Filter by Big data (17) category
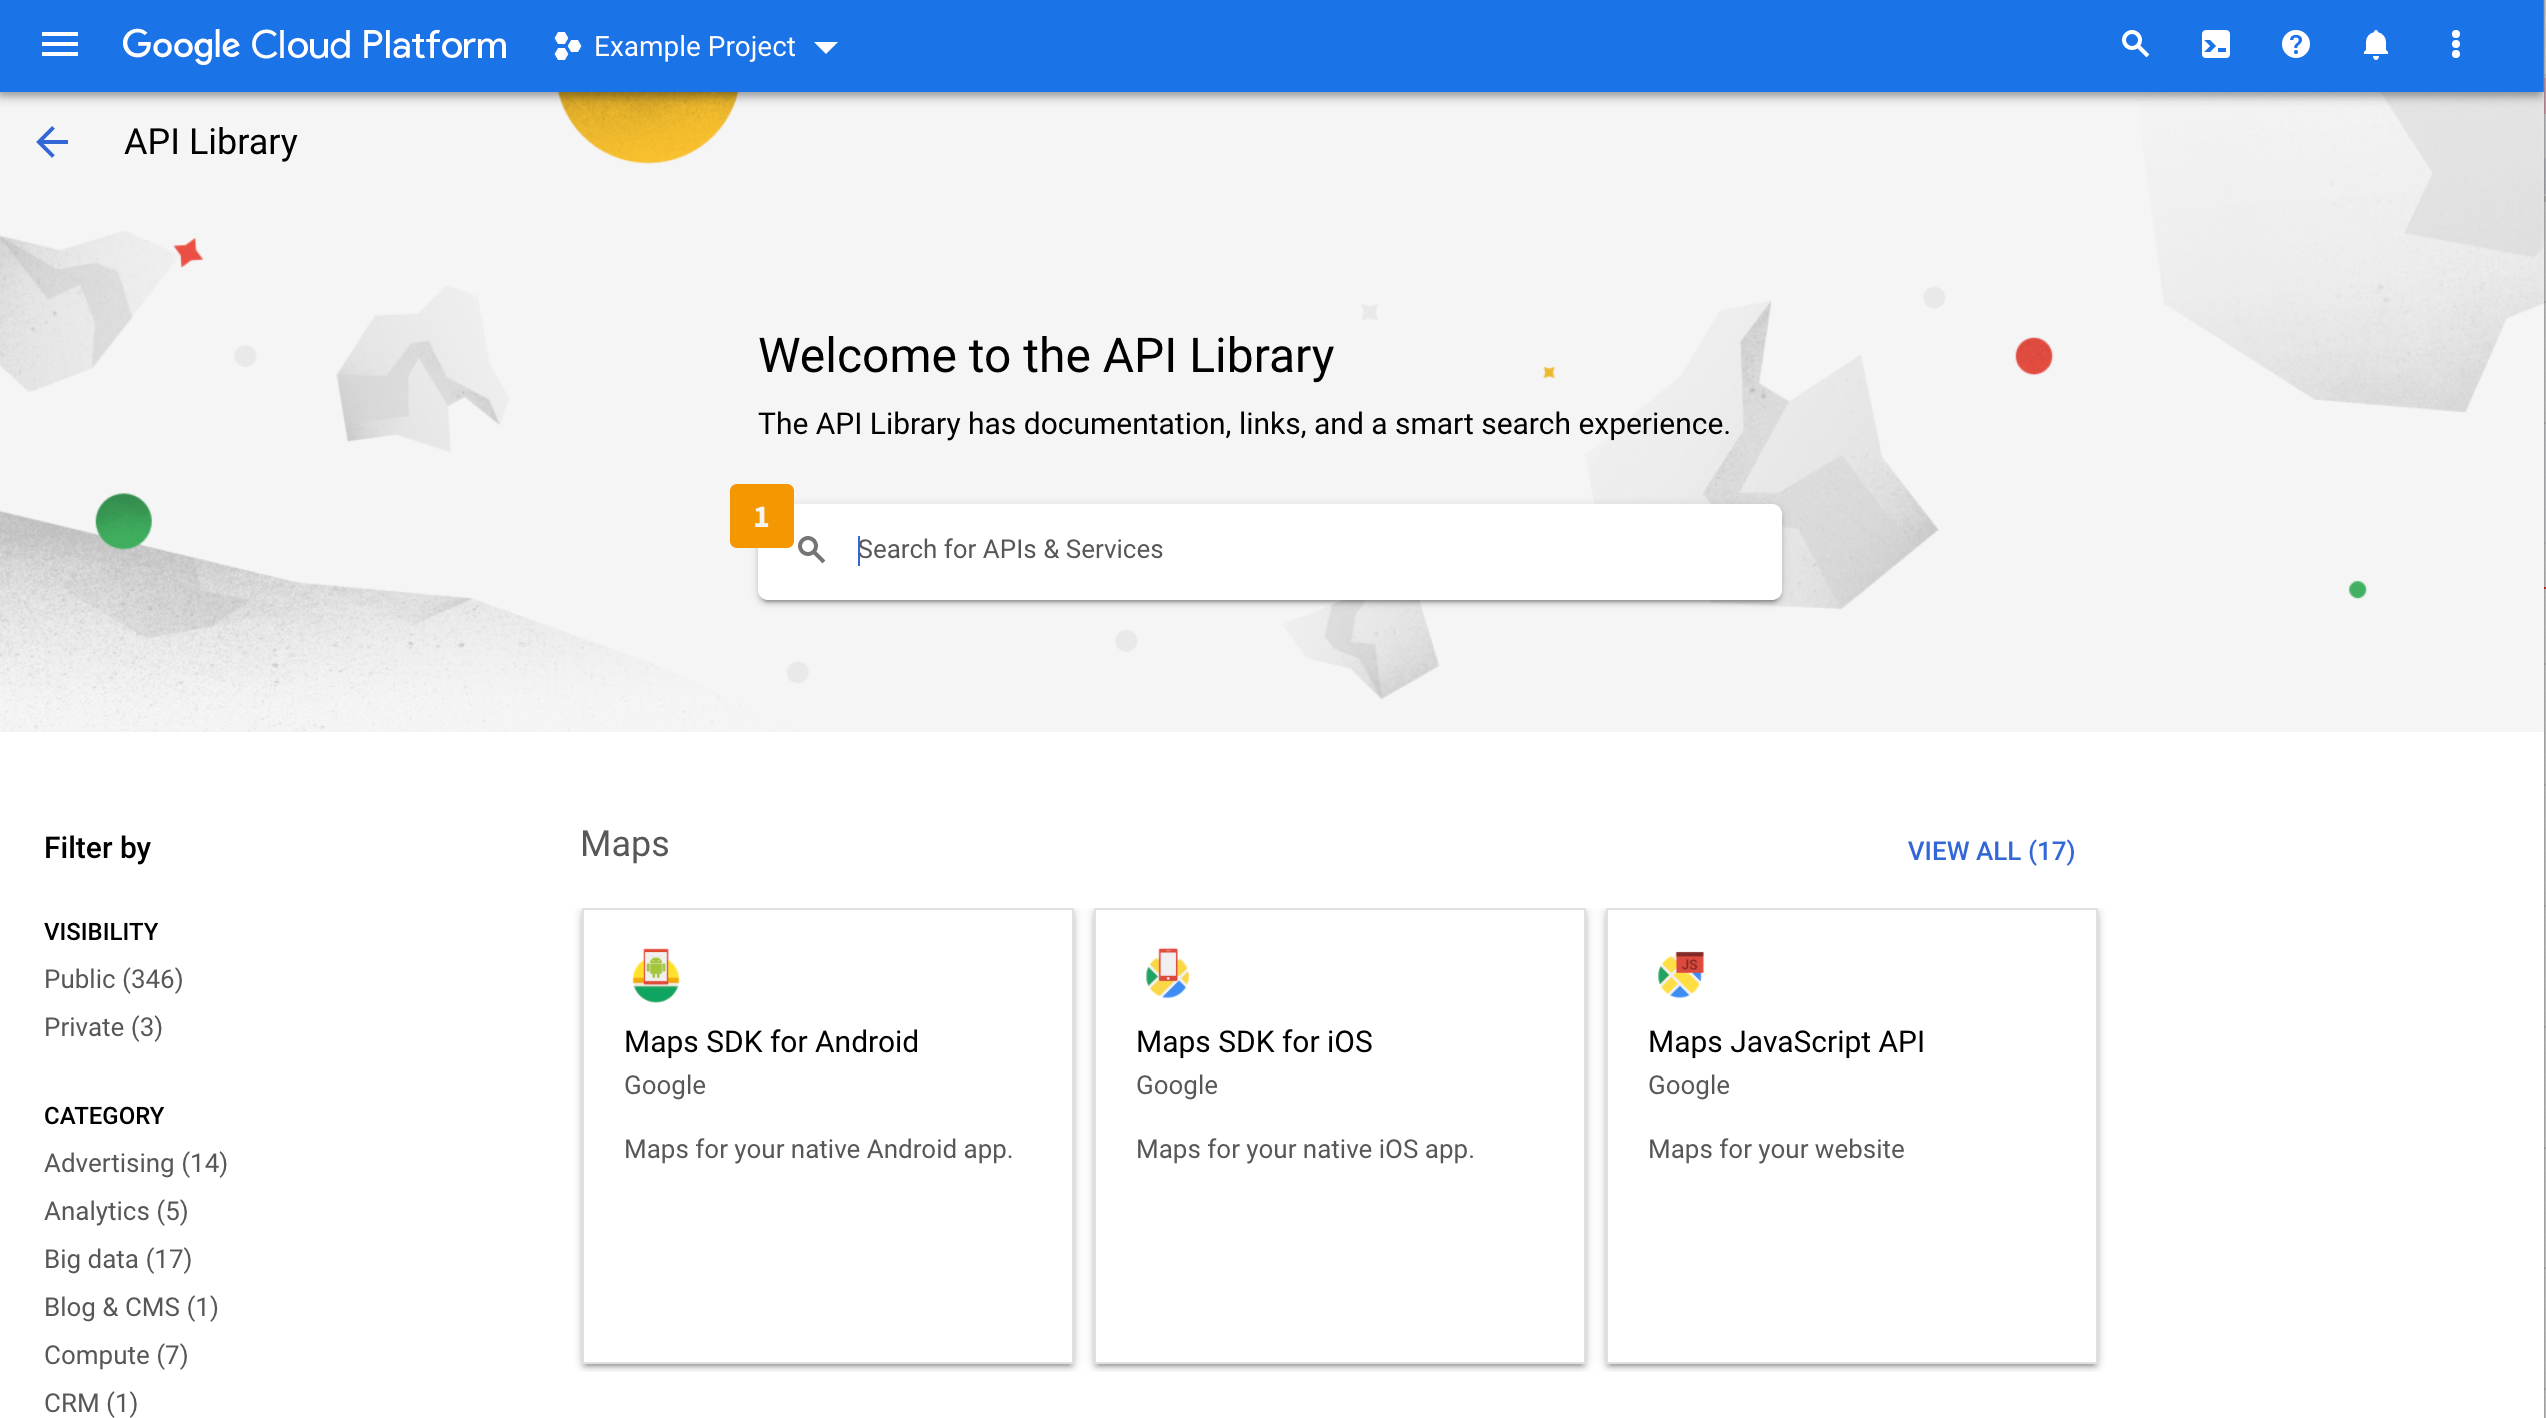Image resolution: width=2546 pixels, height=1418 pixels. pyautogui.click(x=118, y=1259)
